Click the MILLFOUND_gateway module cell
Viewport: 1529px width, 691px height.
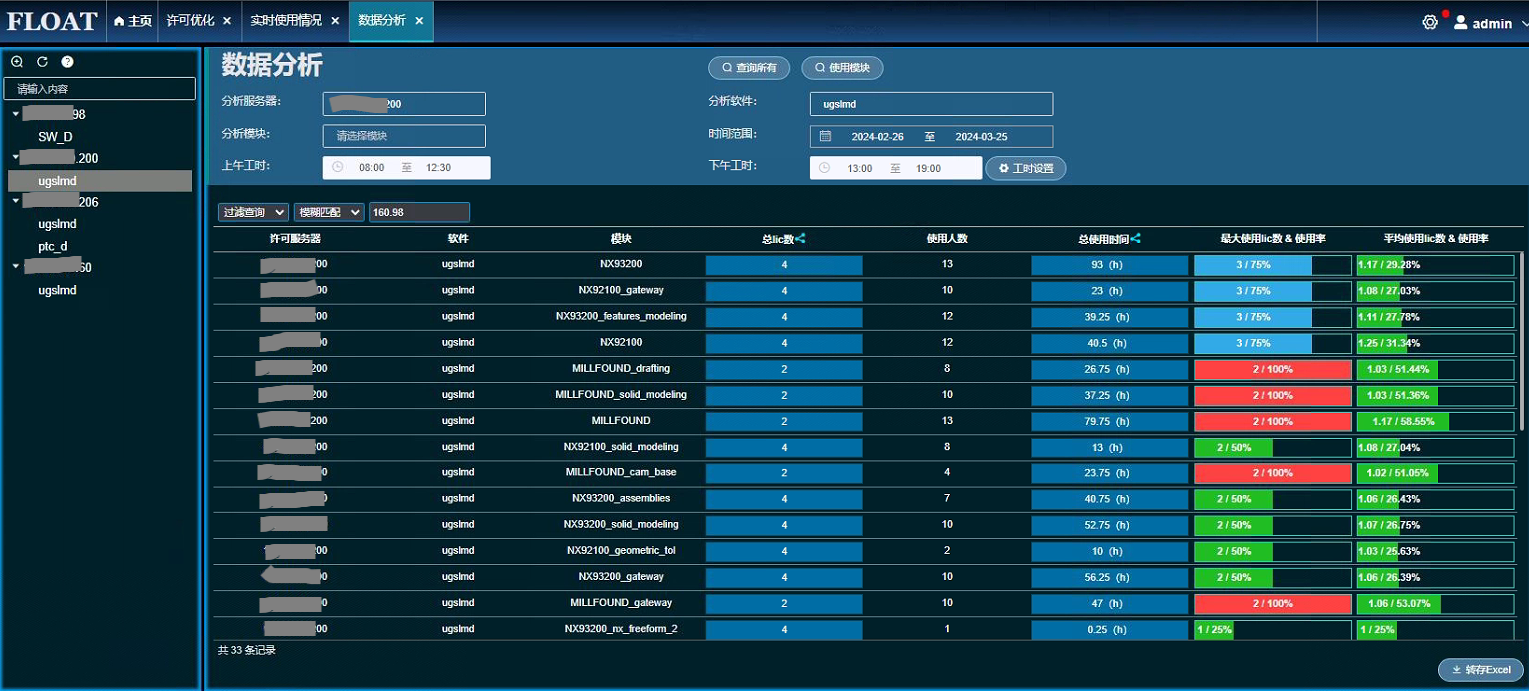(x=621, y=603)
